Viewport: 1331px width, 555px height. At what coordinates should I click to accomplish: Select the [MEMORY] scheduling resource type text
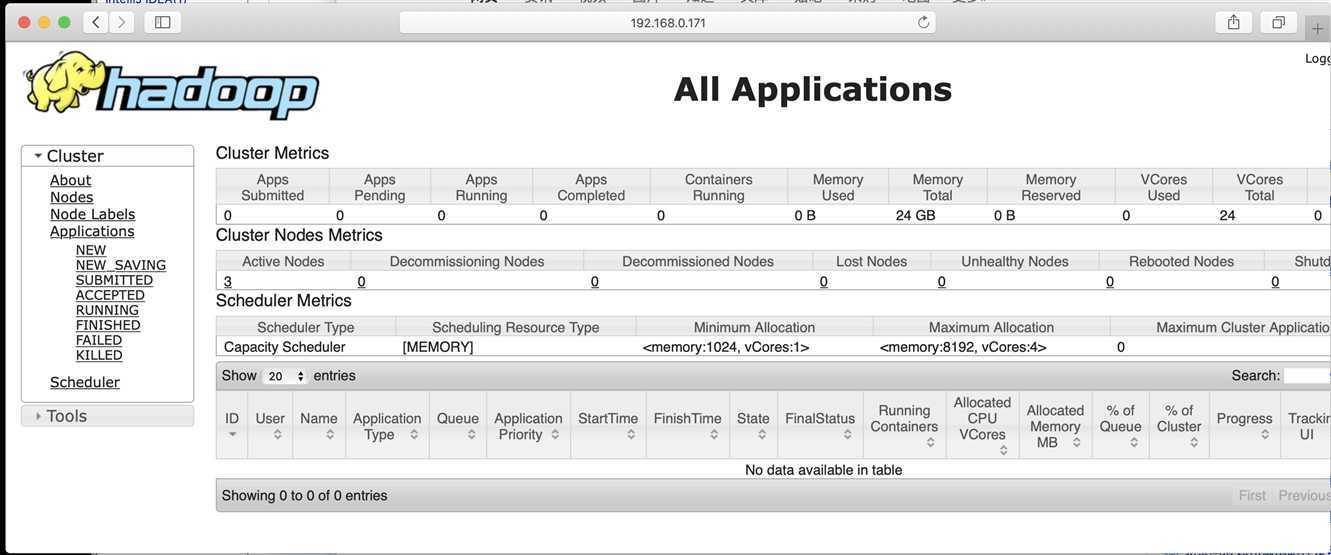pos(438,347)
